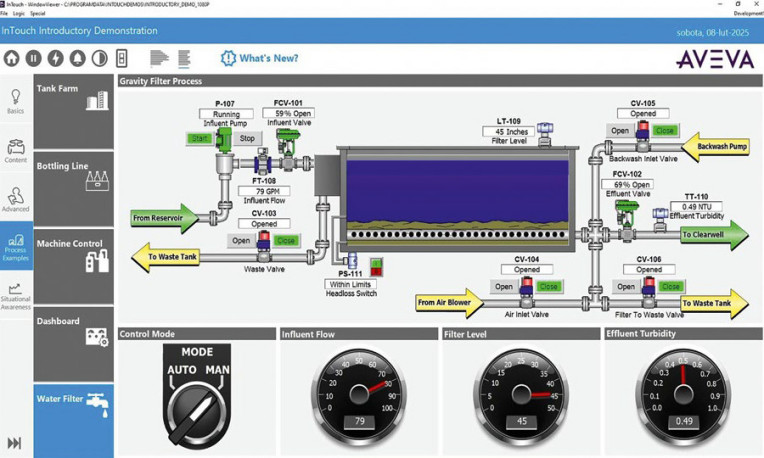Screen dimensions: 764x458
Task: Select the Bottling Line navigation tile
Action: [73, 187]
